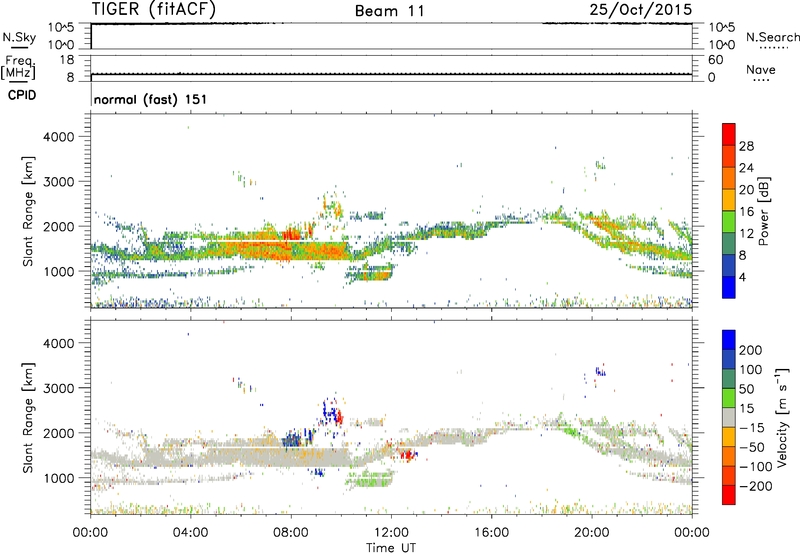This screenshot has height=554, width=800.
Task: Click the 28 tick on power colorbar
Action: [746, 146]
